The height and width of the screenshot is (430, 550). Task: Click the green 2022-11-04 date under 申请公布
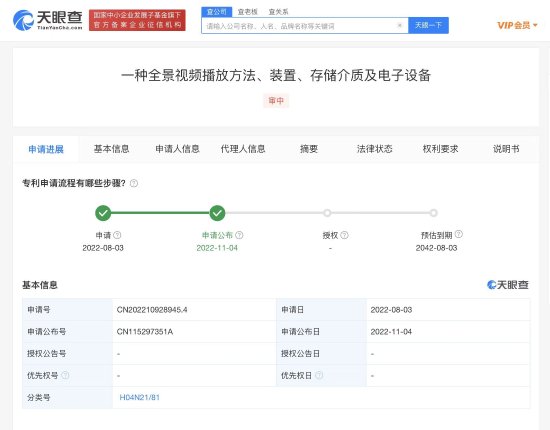click(217, 248)
